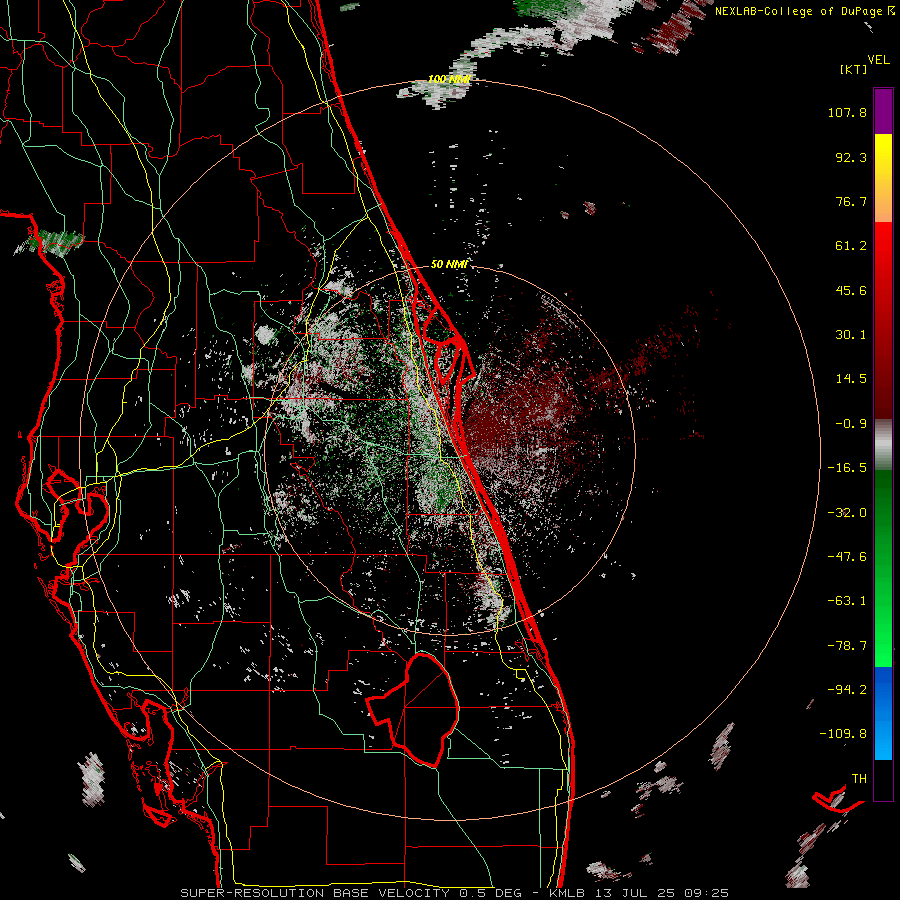The image size is (900, 900).
Task: Click the 76.7 velocity scale value
Action: (x=851, y=201)
